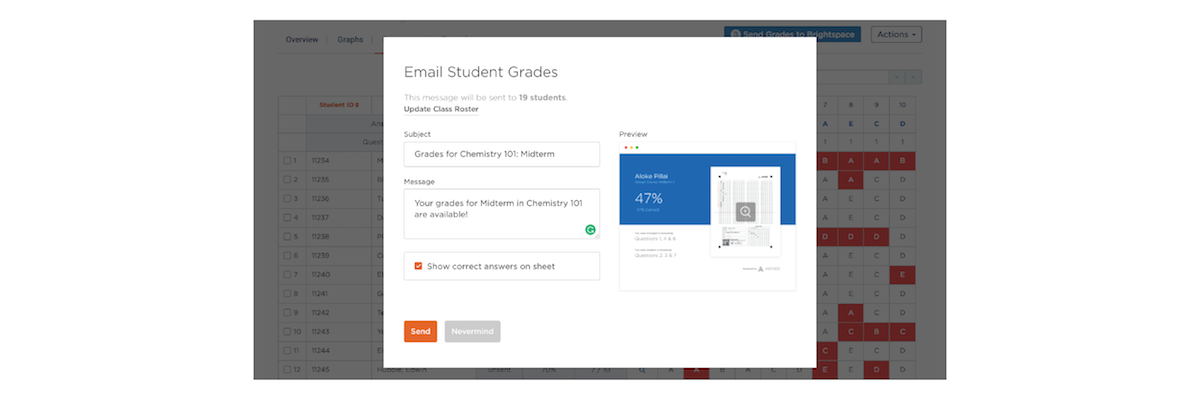The height and width of the screenshot is (400, 1200).
Task: Click the blue magnifier icon in row 12
Action: pos(643,370)
